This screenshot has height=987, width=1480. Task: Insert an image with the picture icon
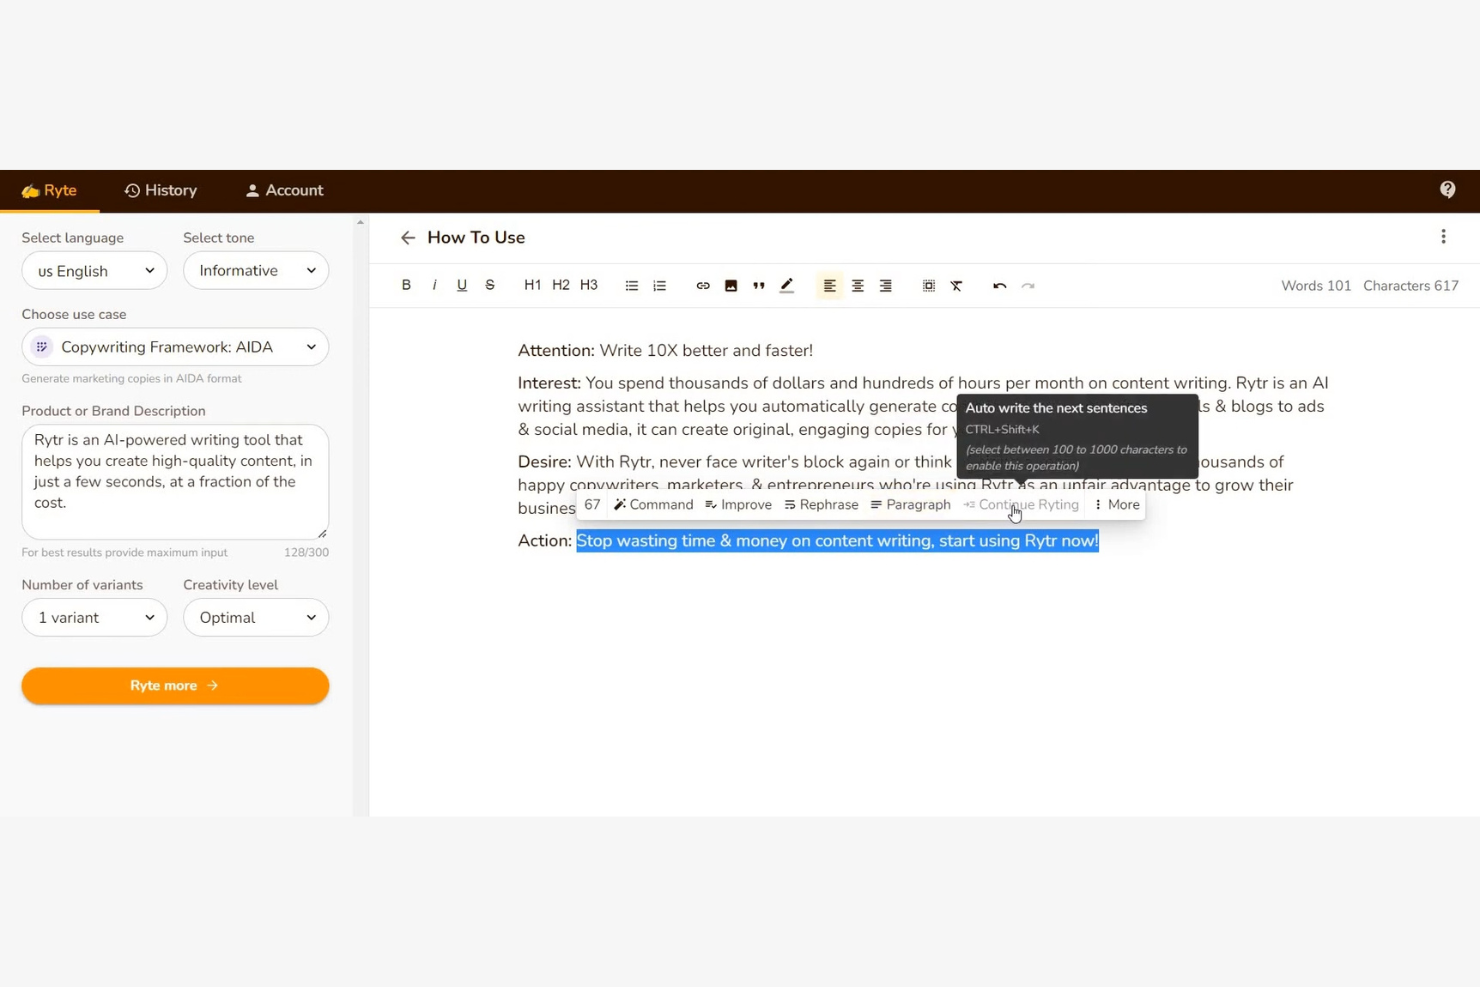point(731,285)
